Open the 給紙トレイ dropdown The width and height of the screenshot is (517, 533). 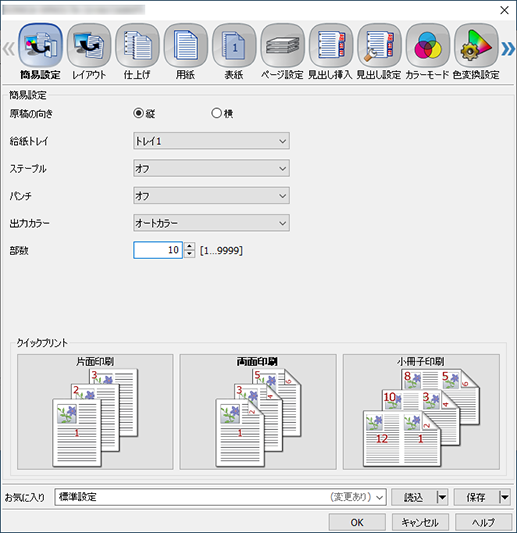click(x=211, y=141)
